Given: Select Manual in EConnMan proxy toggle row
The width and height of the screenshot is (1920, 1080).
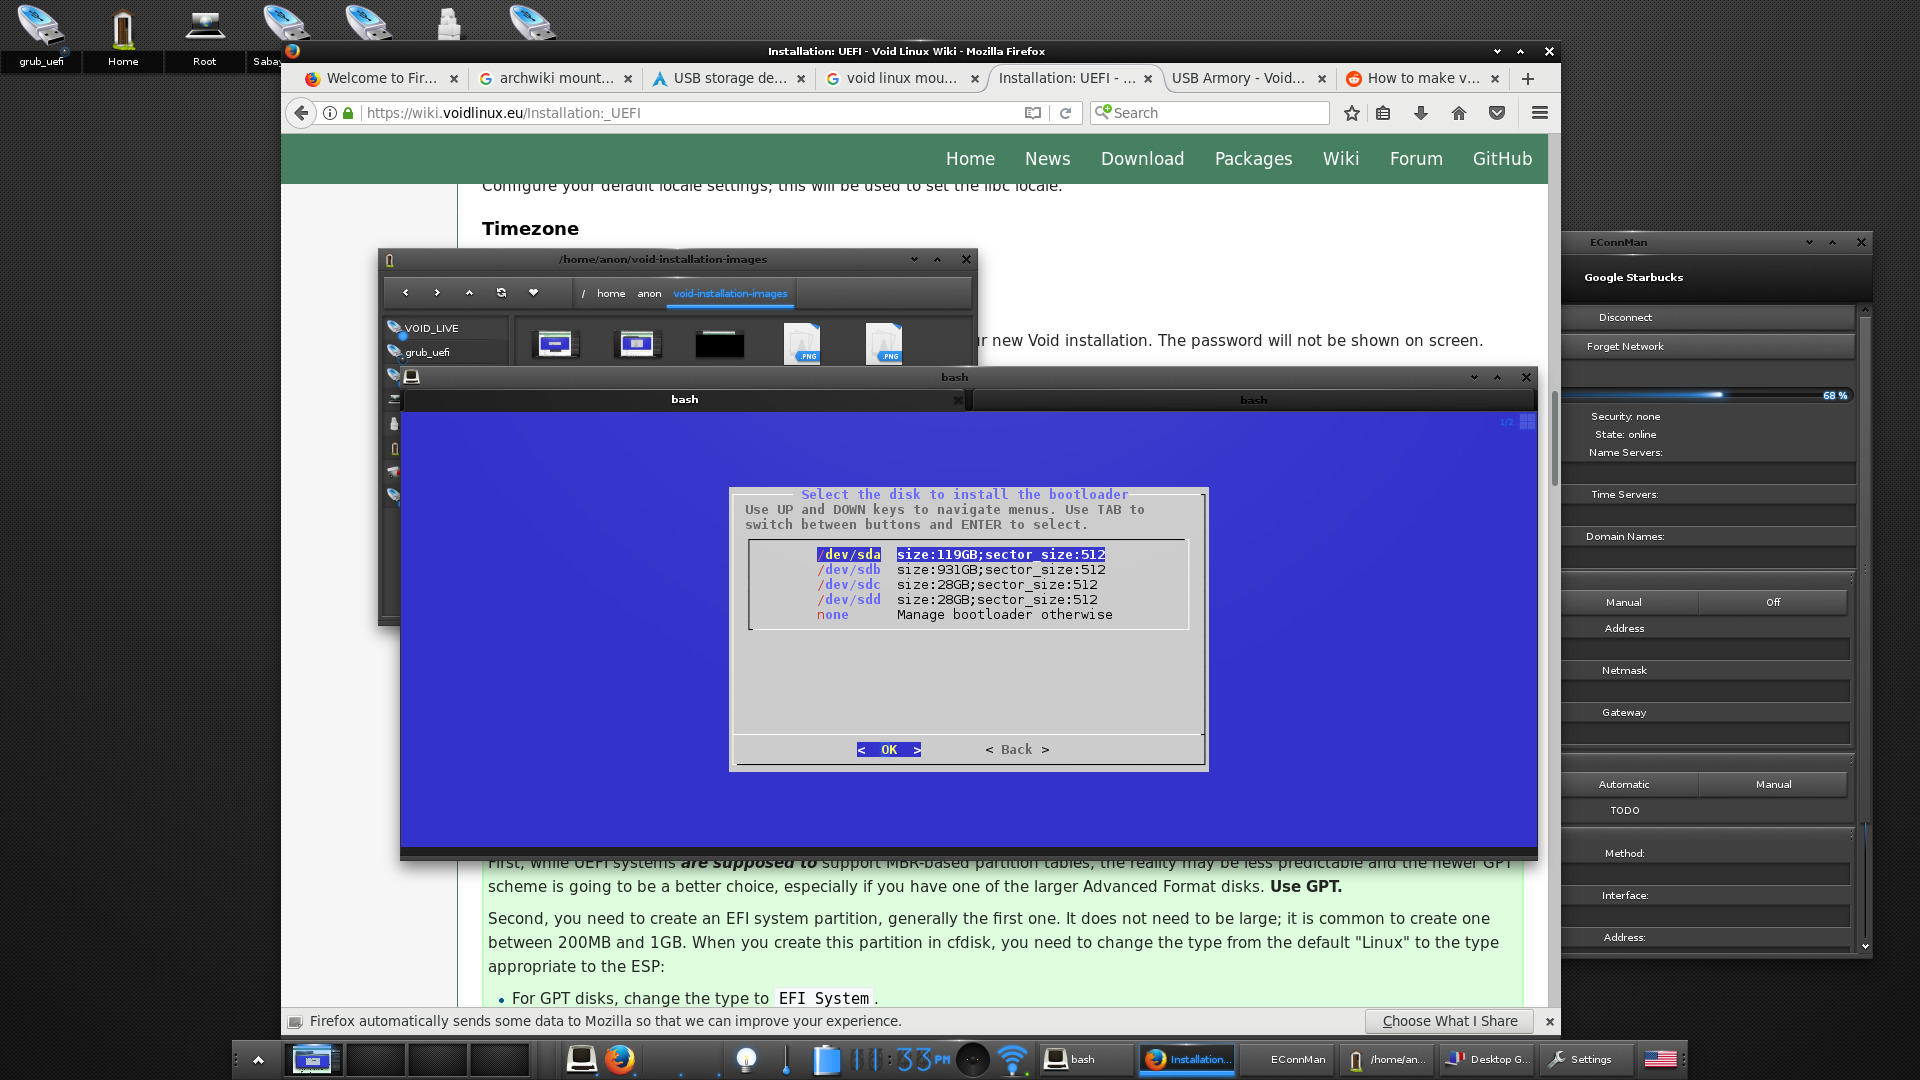Looking at the screenshot, I should click(1773, 784).
